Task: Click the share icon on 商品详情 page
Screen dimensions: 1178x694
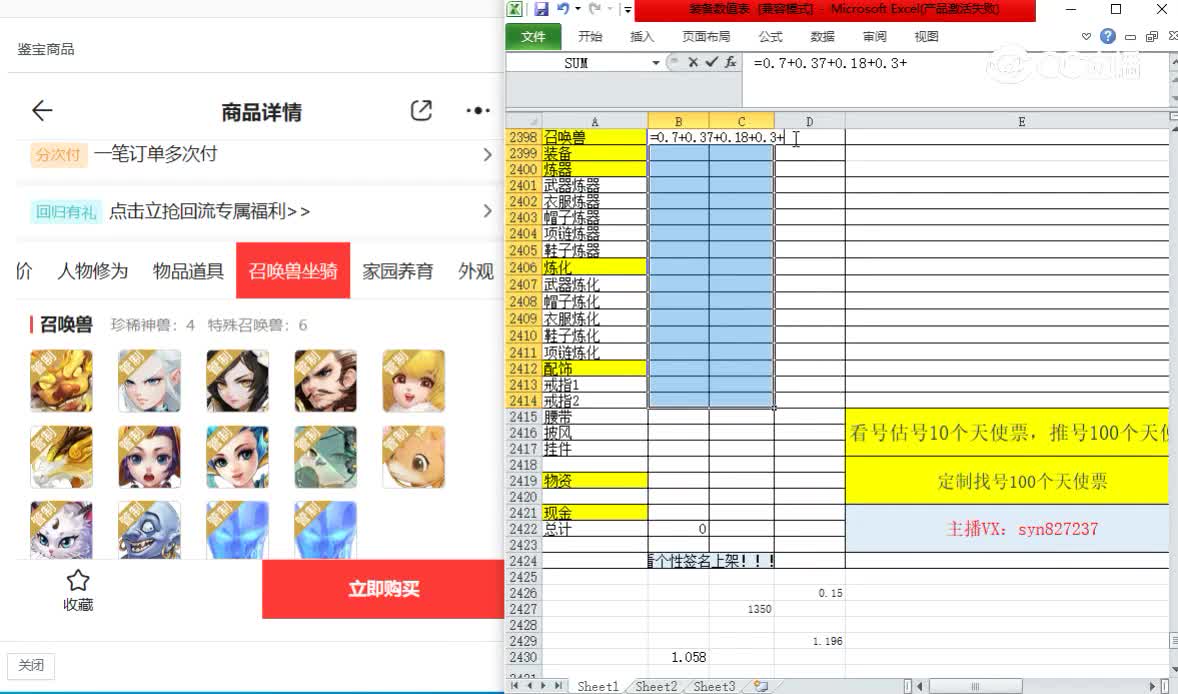Action: (420, 111)
